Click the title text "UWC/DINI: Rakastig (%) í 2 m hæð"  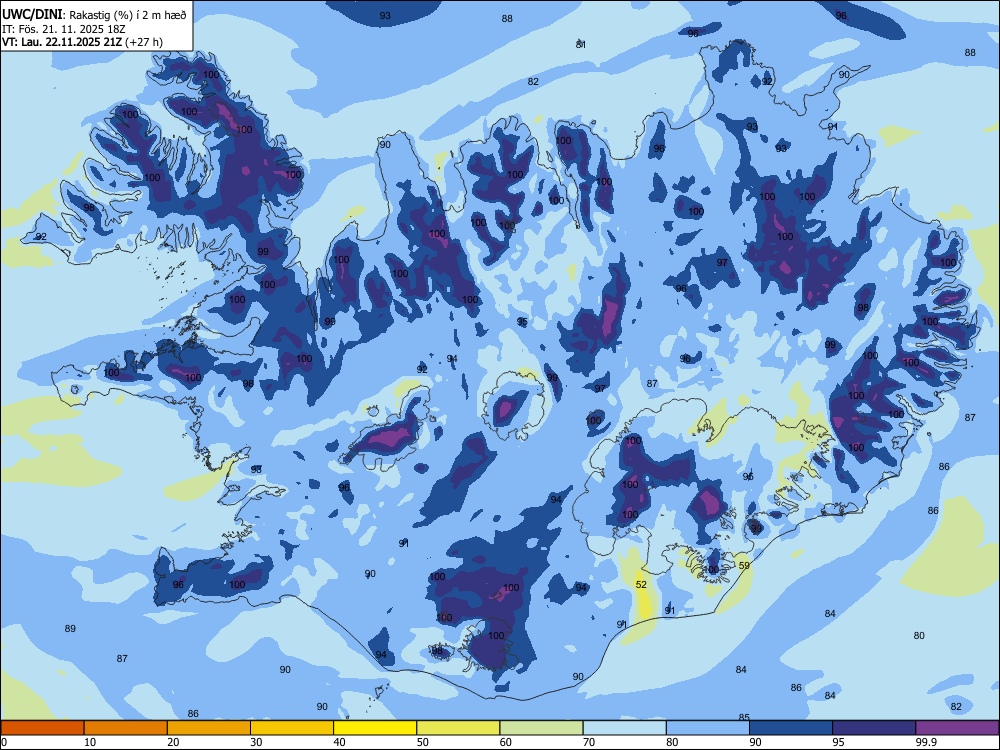(94, 15)
